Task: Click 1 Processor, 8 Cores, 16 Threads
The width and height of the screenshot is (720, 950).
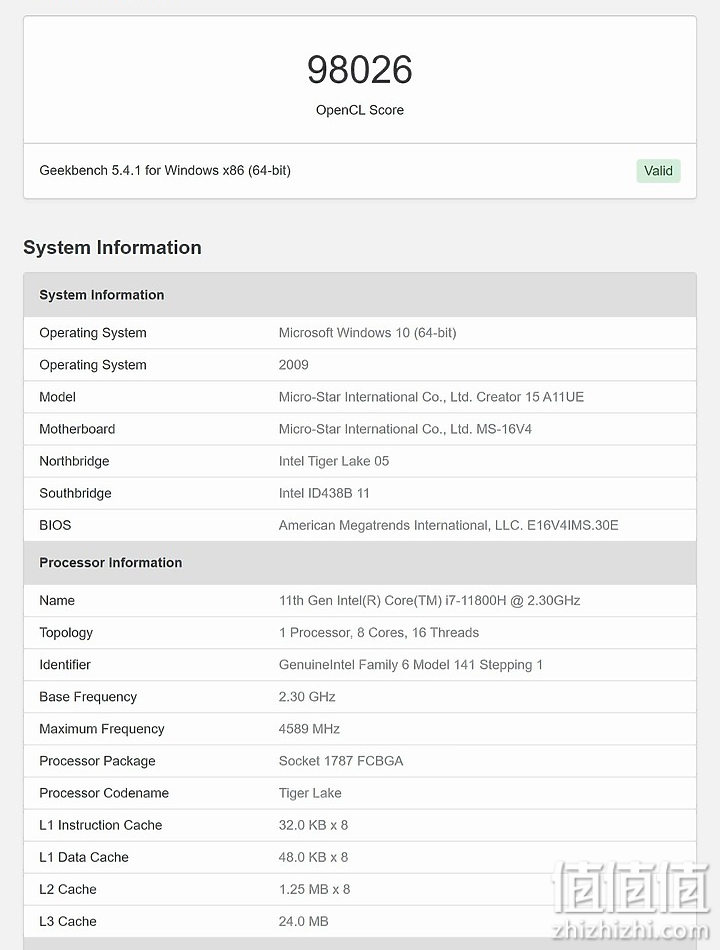Action: point(379,633)
